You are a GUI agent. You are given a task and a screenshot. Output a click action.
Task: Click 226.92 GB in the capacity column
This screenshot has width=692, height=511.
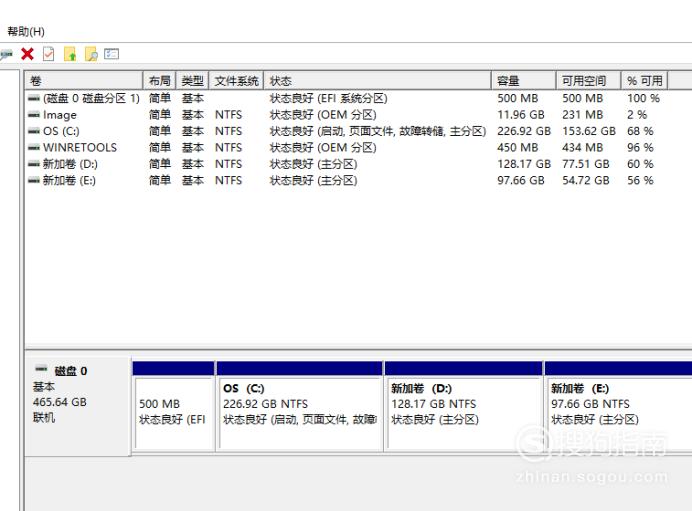point(524,131)
